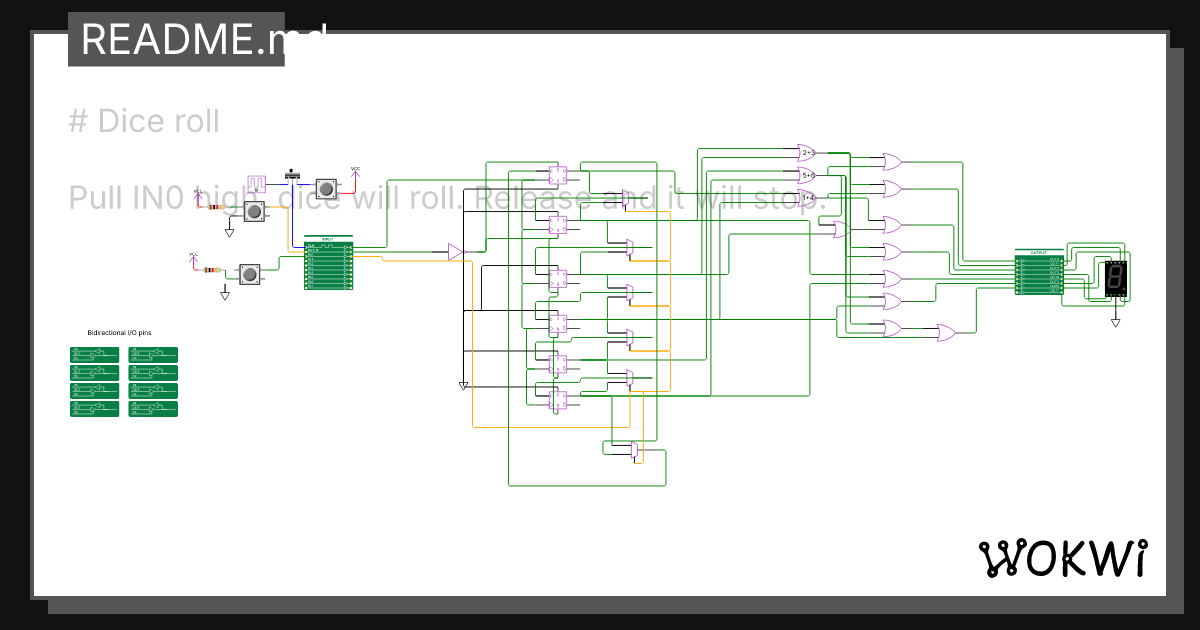Select the clock generator component
Screen dimensions: 1200x630
coord(257,184)
